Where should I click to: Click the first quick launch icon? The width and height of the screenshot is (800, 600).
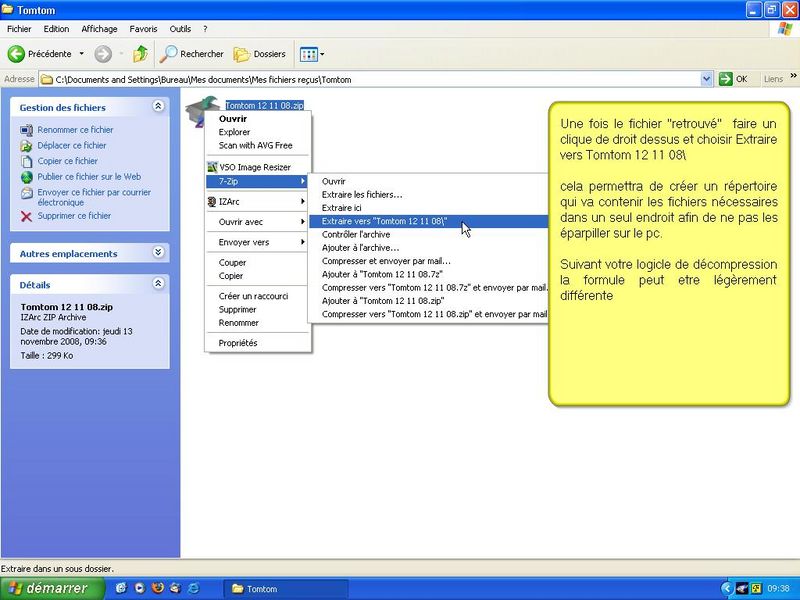click(121, 588)
